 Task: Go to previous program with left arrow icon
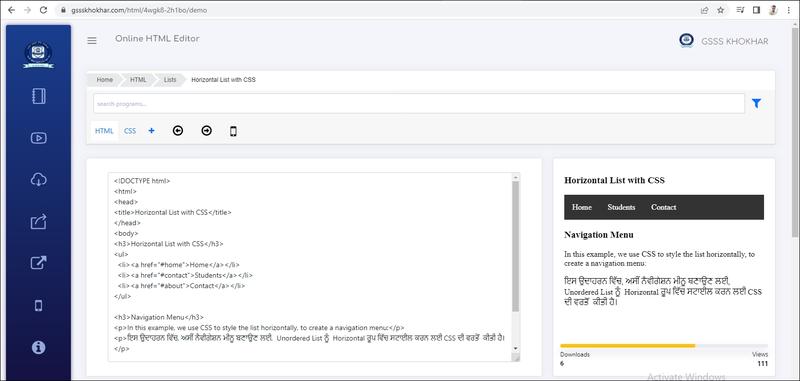[x=178, y=131]
